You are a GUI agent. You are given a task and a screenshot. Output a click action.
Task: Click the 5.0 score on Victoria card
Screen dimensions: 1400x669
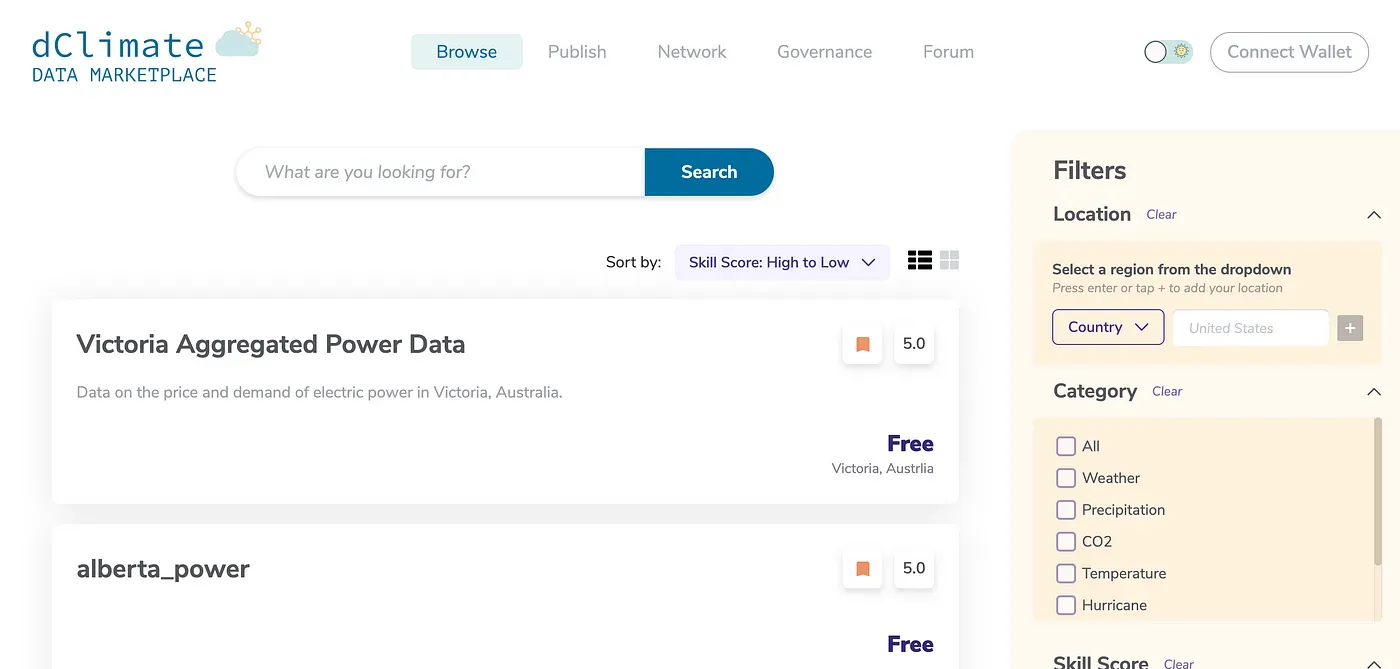pos(914,344)
